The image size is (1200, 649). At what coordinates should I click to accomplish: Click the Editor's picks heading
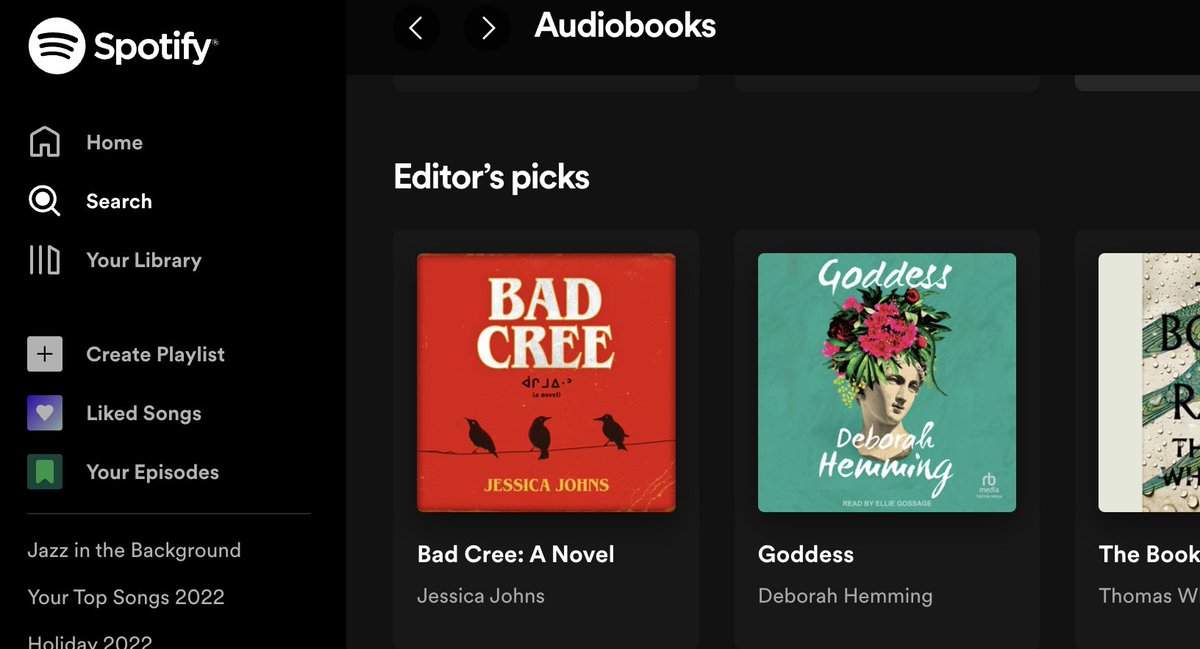tap(491, 177)
